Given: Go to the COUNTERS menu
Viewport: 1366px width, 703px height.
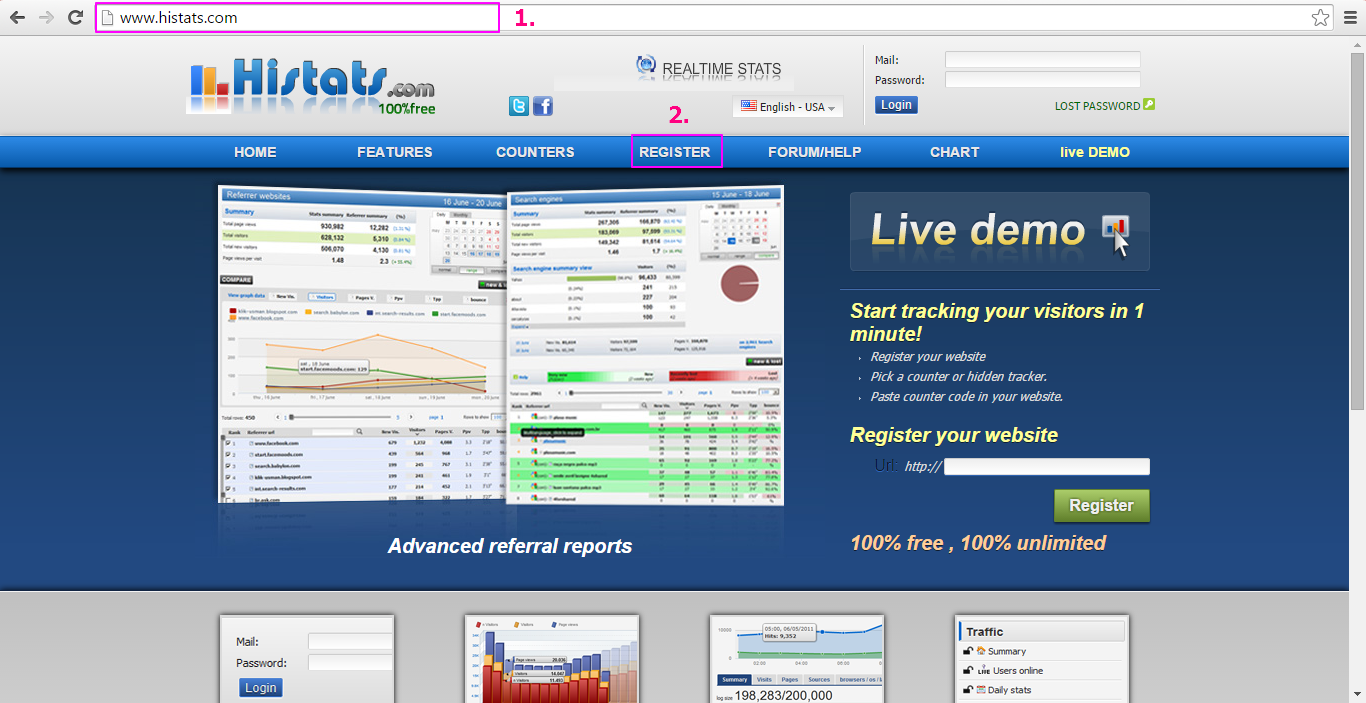Looking at the screenshot, I should tap(535, 152).
